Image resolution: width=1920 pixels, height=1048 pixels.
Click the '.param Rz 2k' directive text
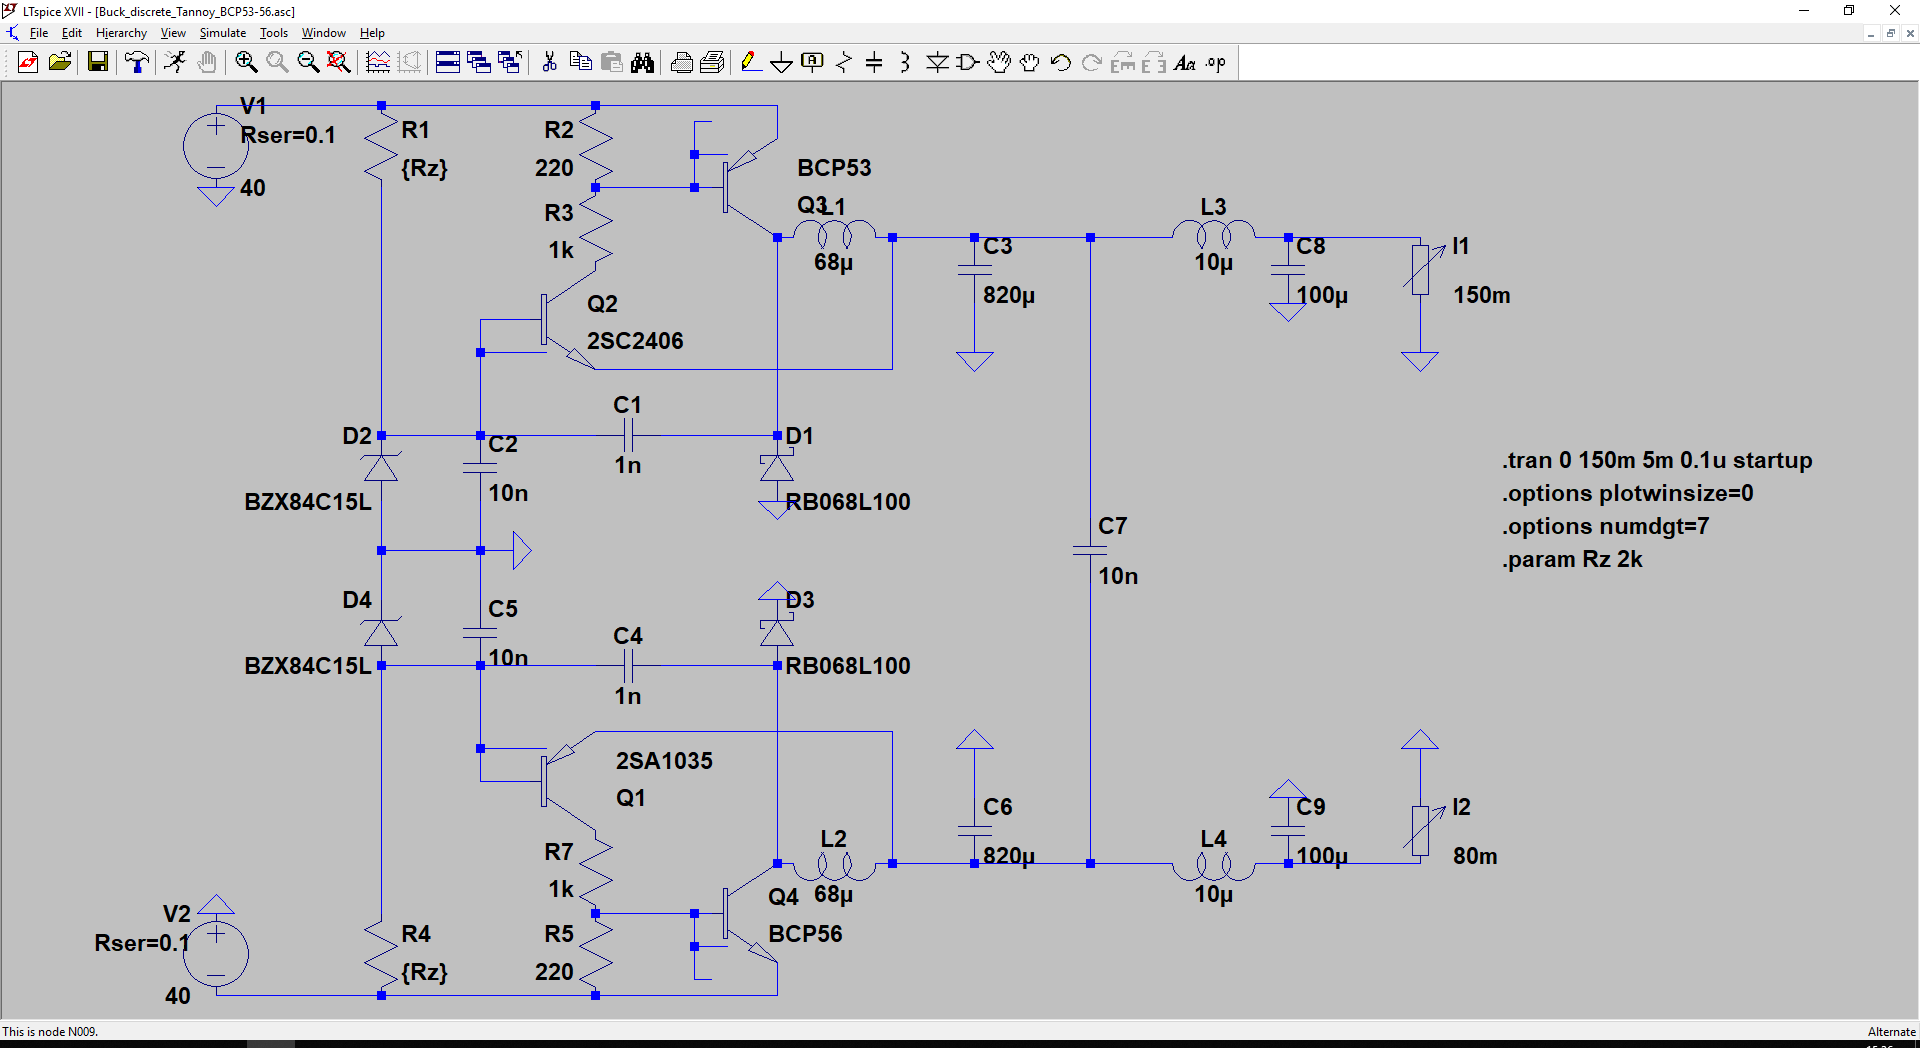[1572, 559]
